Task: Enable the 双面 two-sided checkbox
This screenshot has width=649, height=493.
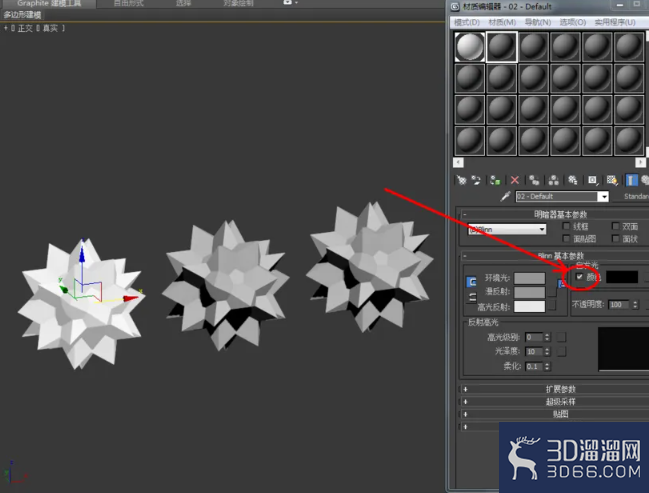Action: (x=615, y=226)
